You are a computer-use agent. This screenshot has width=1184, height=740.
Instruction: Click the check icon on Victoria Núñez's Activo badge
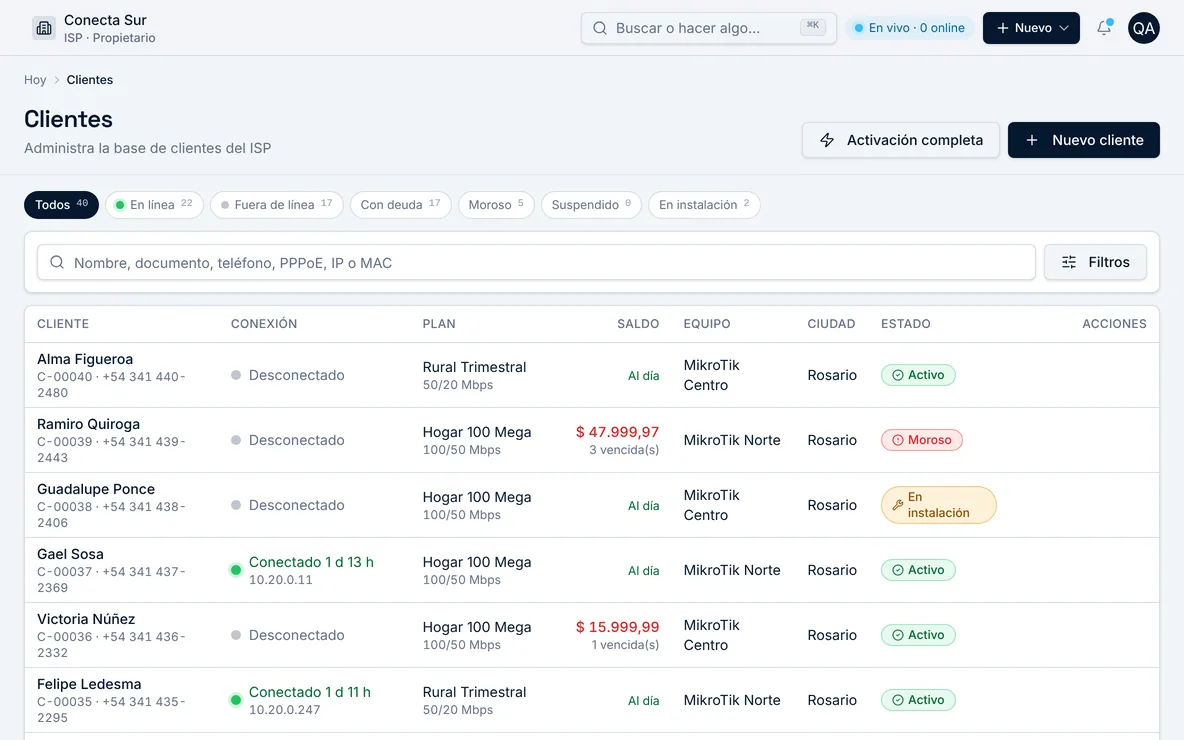(898, 635)
